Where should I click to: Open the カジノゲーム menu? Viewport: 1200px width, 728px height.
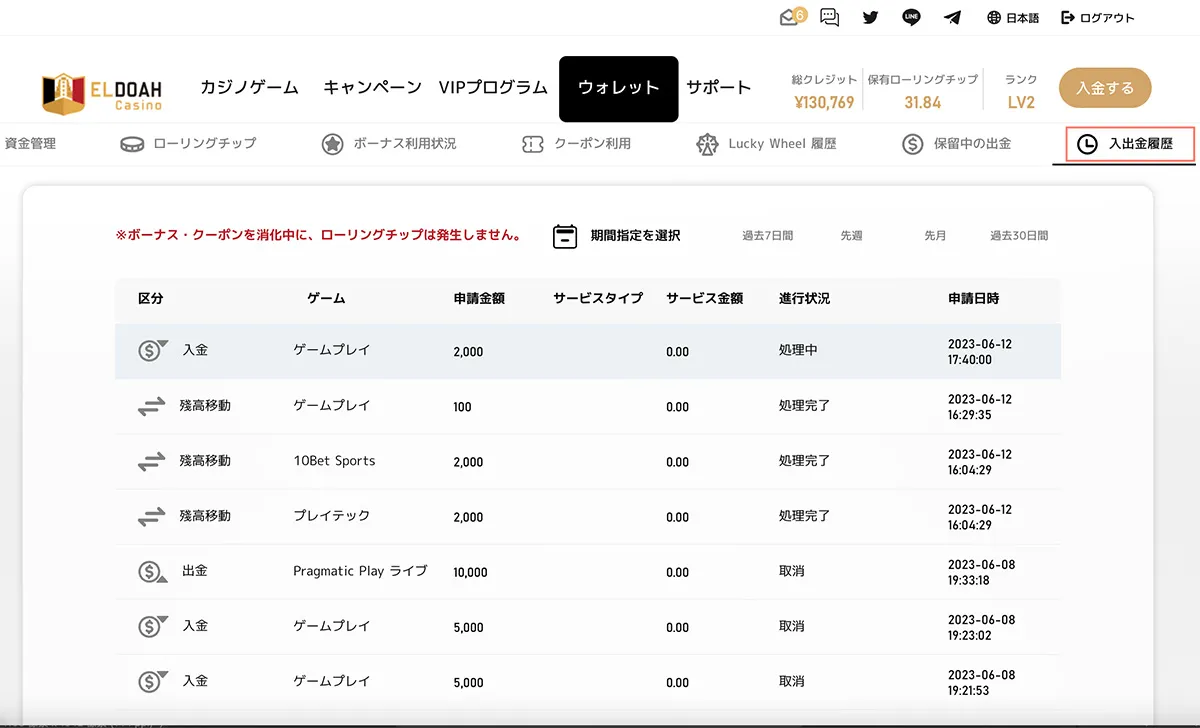pyautogui.click(x=249, y=87)
